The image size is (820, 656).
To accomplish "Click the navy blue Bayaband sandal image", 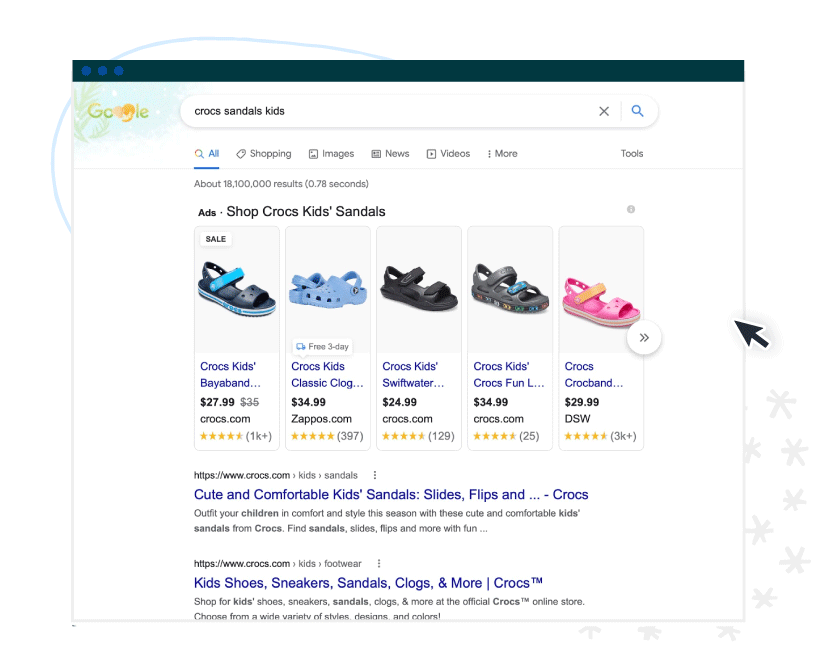I will (x=237, y=289).
